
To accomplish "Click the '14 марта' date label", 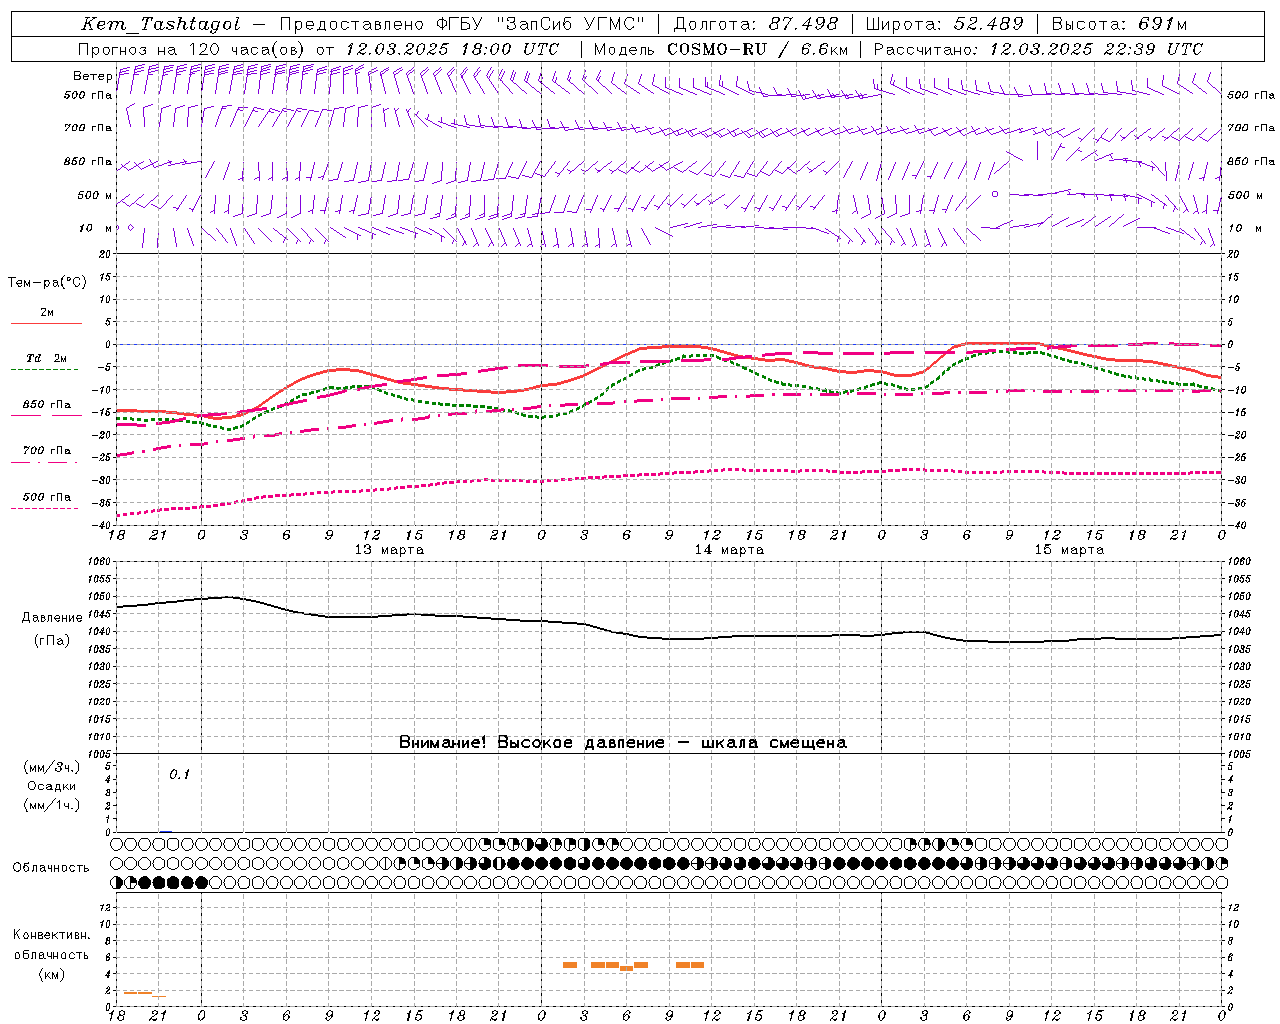I will [x=729, y=550].
